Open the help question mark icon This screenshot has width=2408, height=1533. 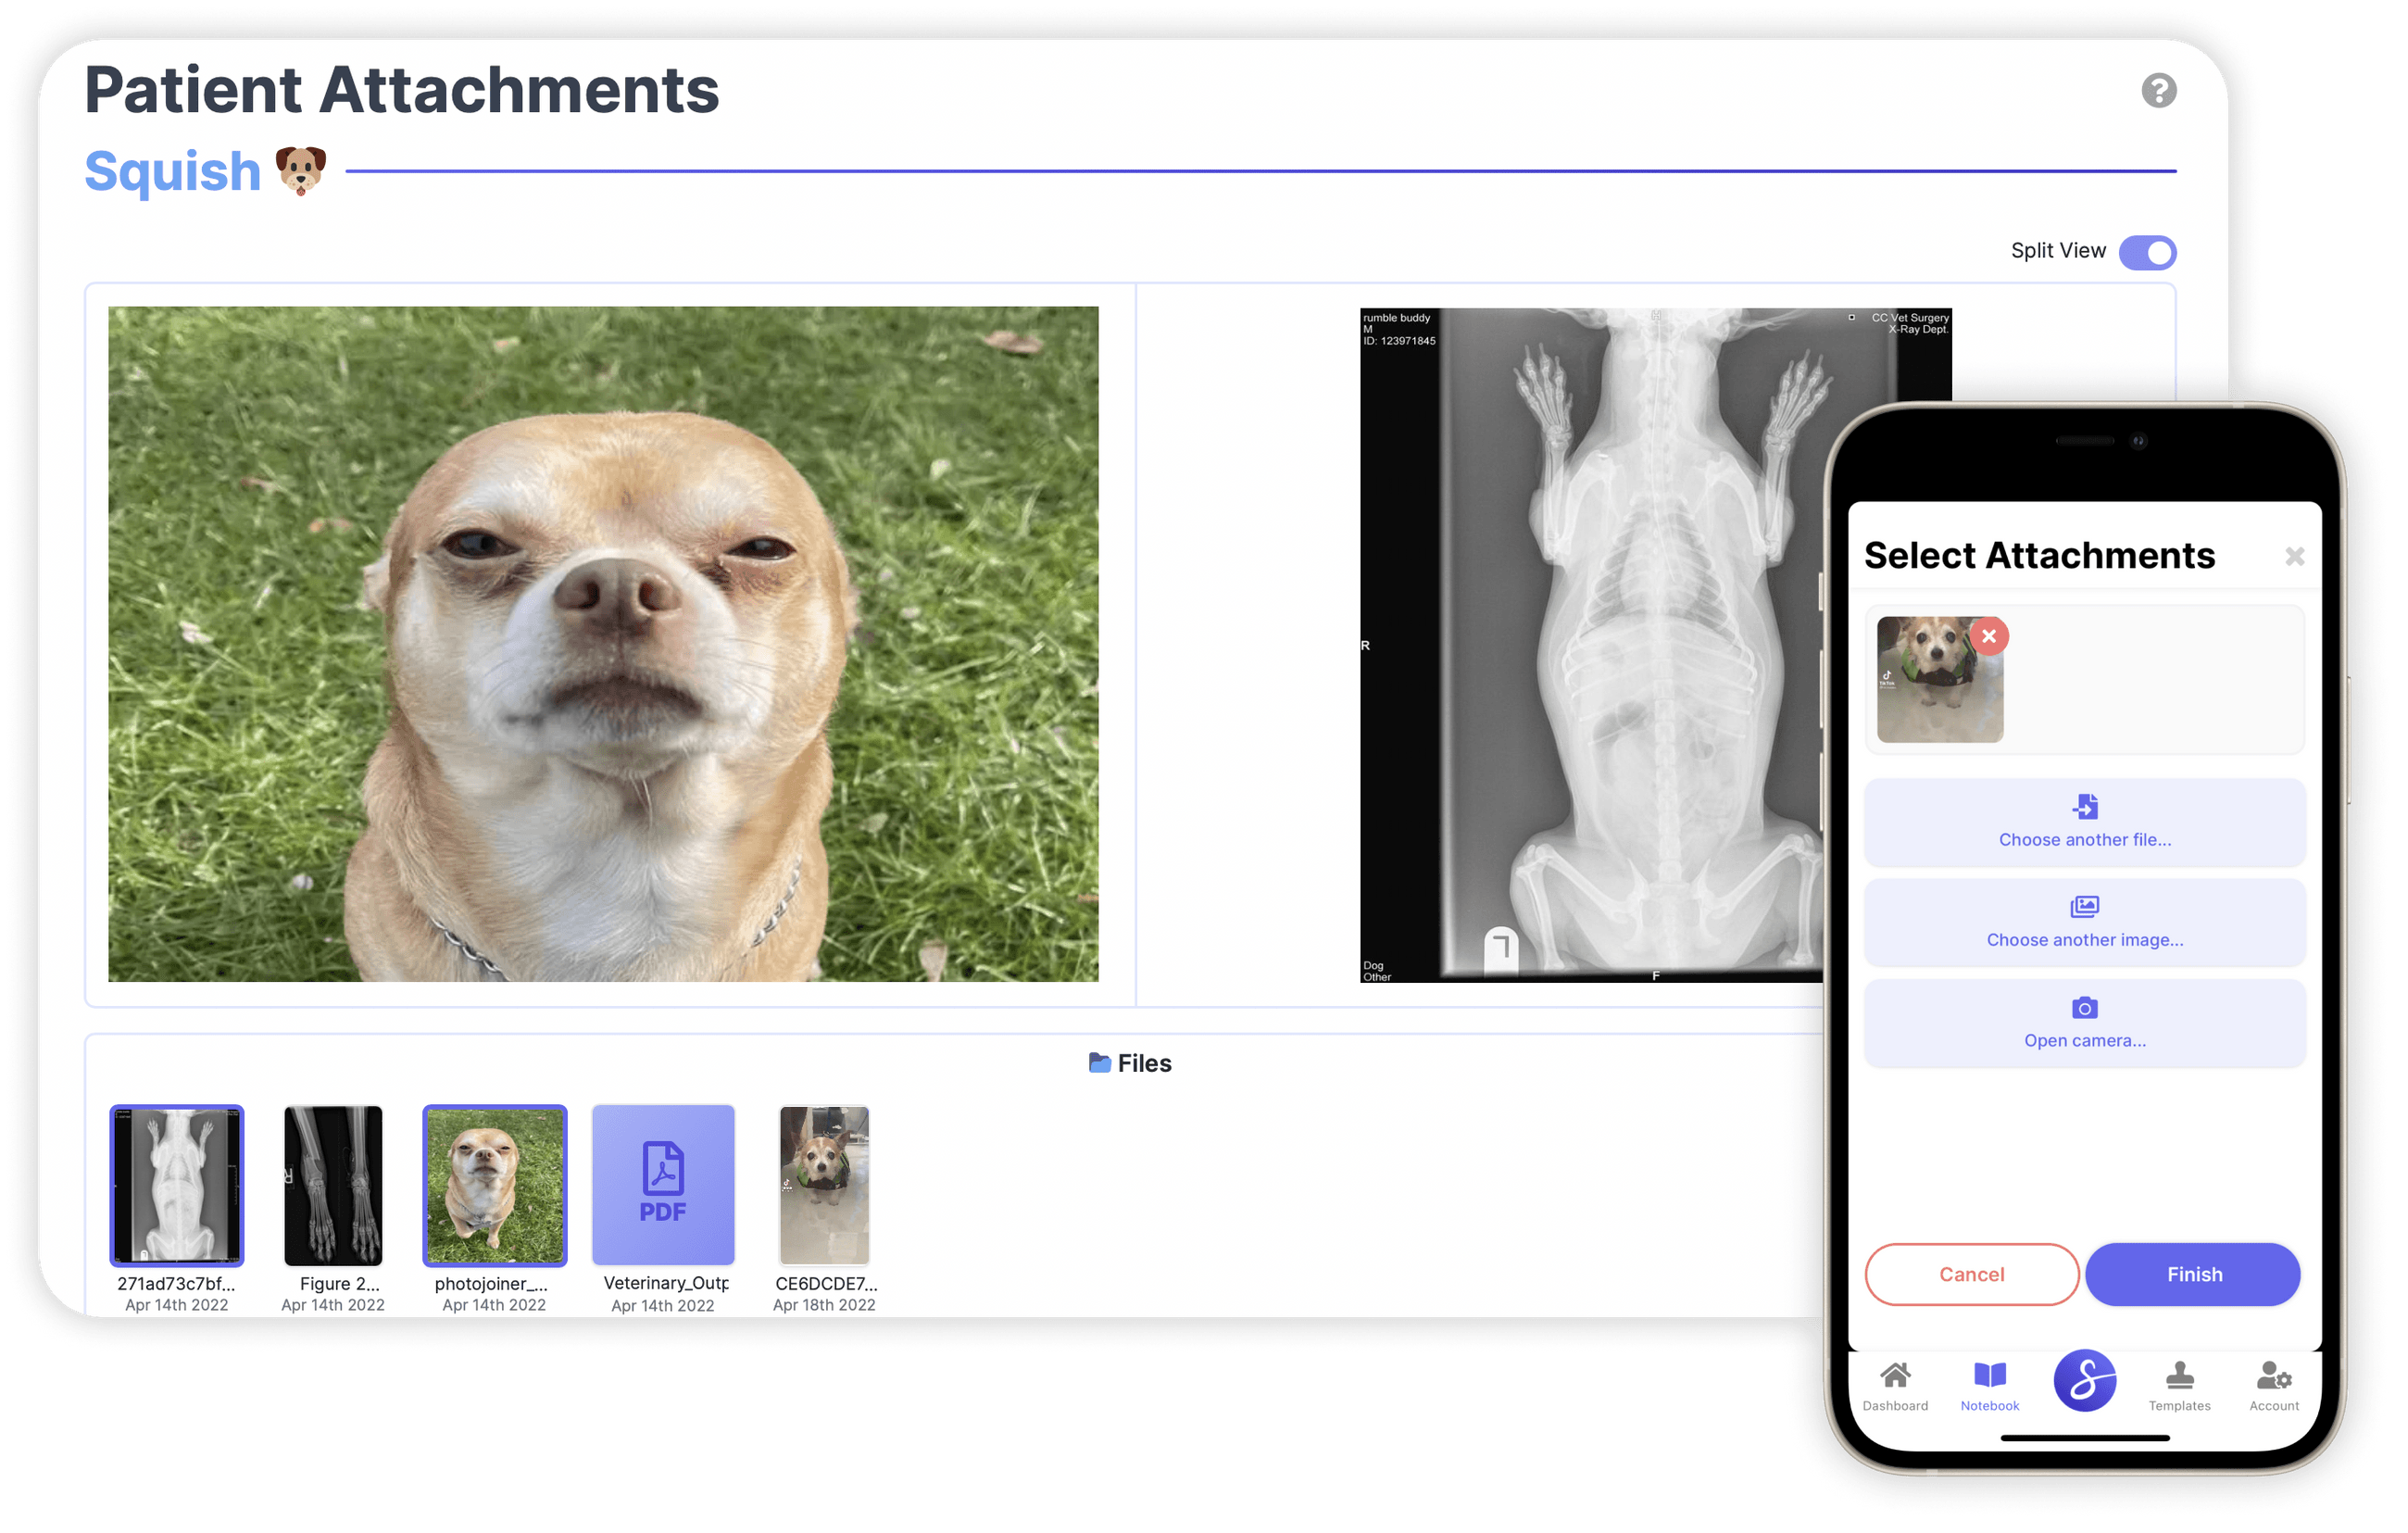pos(2158,91)
